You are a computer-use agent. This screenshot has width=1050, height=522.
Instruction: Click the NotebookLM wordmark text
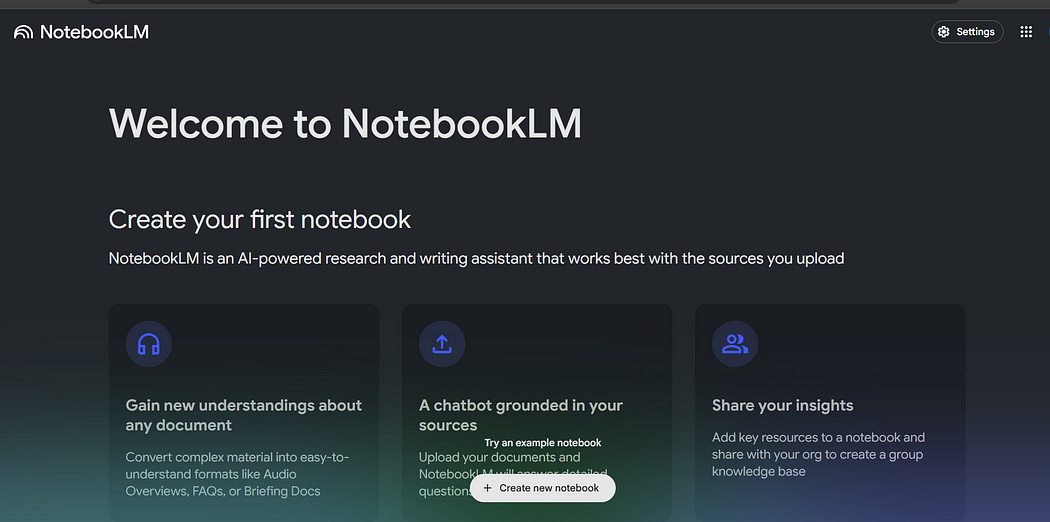point(94,32)
